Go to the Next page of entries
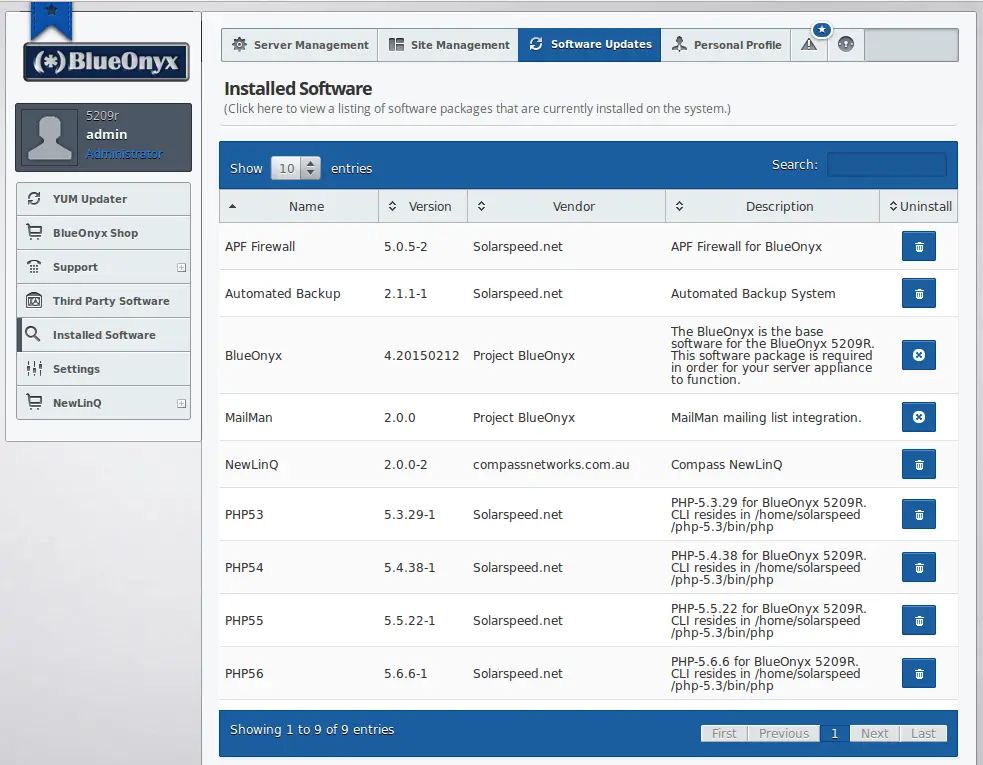Viewport: 983px width, 765px height. tap(874, 733)
